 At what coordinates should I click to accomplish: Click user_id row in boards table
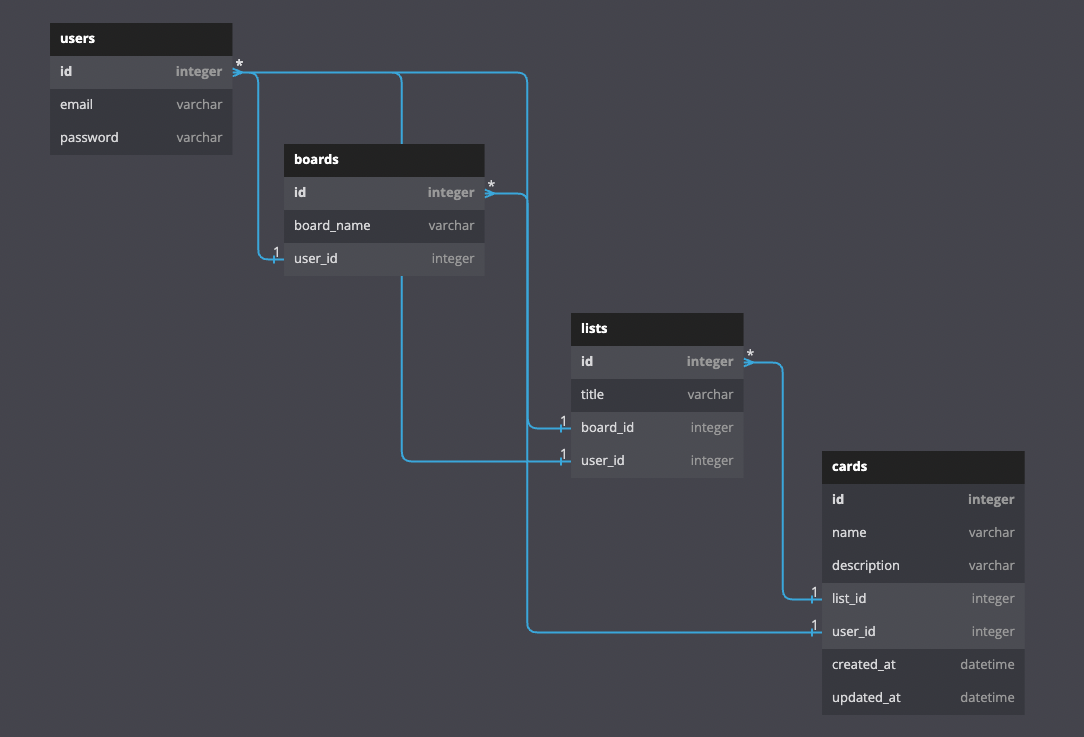384,259
